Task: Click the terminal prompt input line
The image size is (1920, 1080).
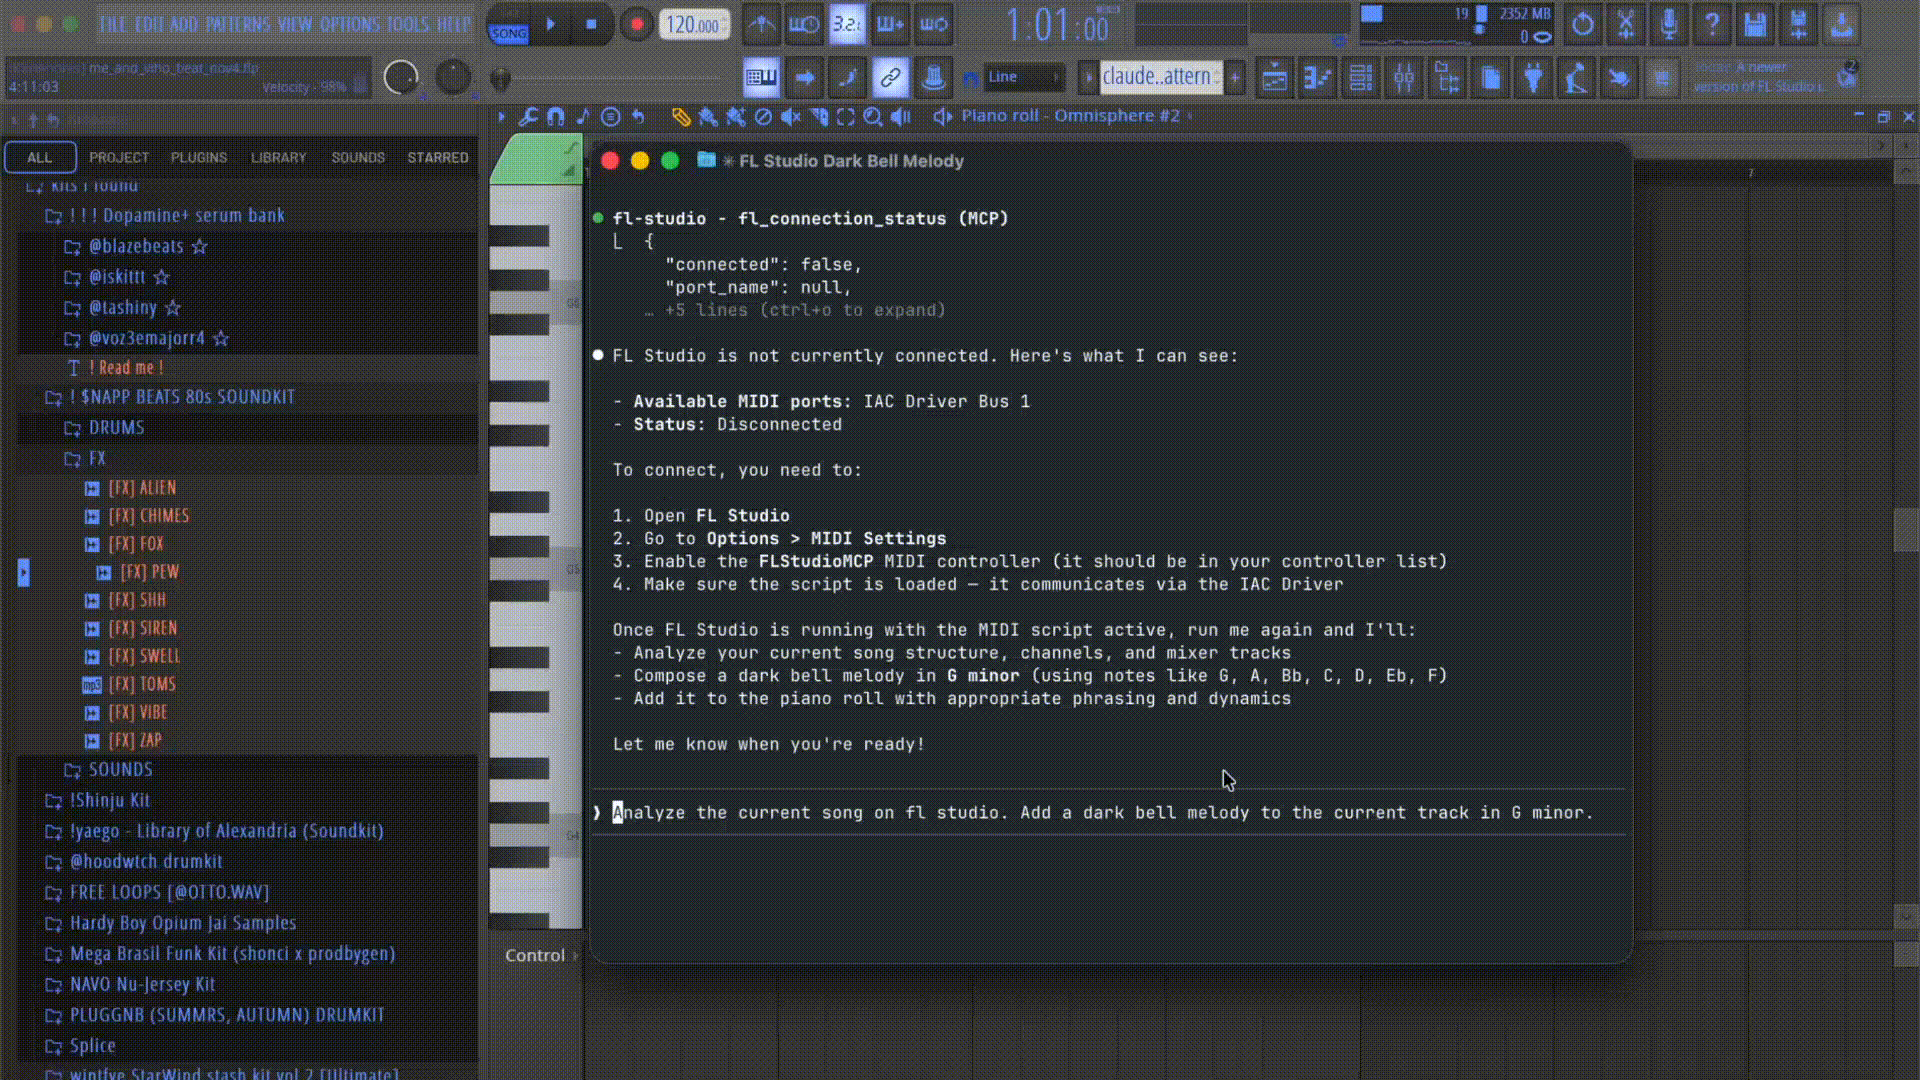Action: (x=1108, y=813)
